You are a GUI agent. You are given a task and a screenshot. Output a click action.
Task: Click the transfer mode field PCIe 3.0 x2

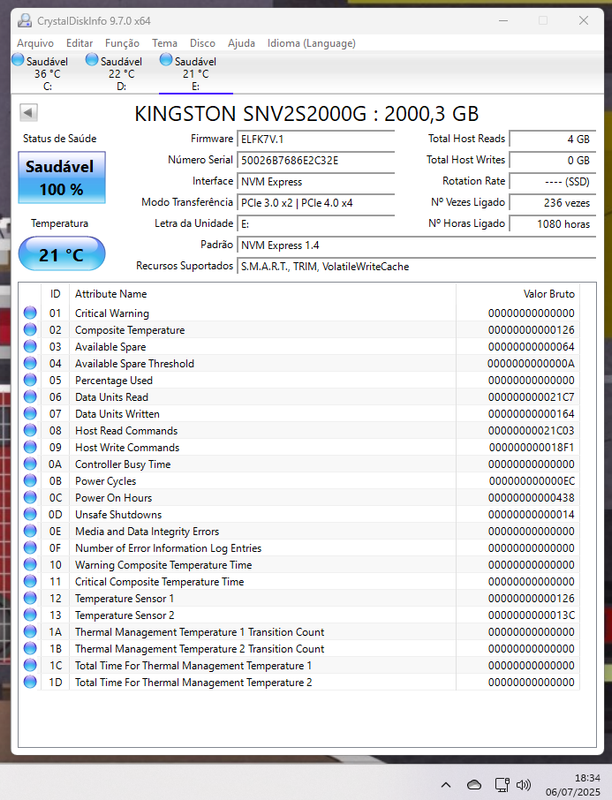(316, 203)
